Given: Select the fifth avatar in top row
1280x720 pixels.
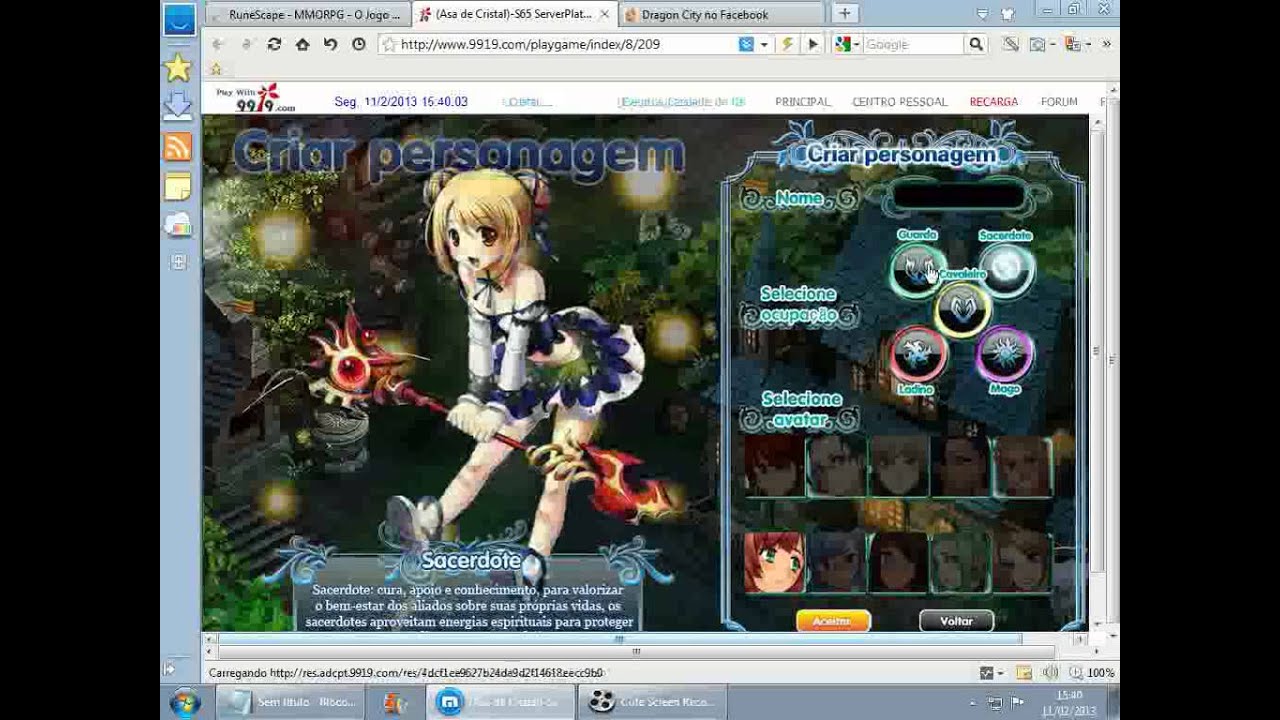Looking at the screenshot, I should pos(1022,466).
